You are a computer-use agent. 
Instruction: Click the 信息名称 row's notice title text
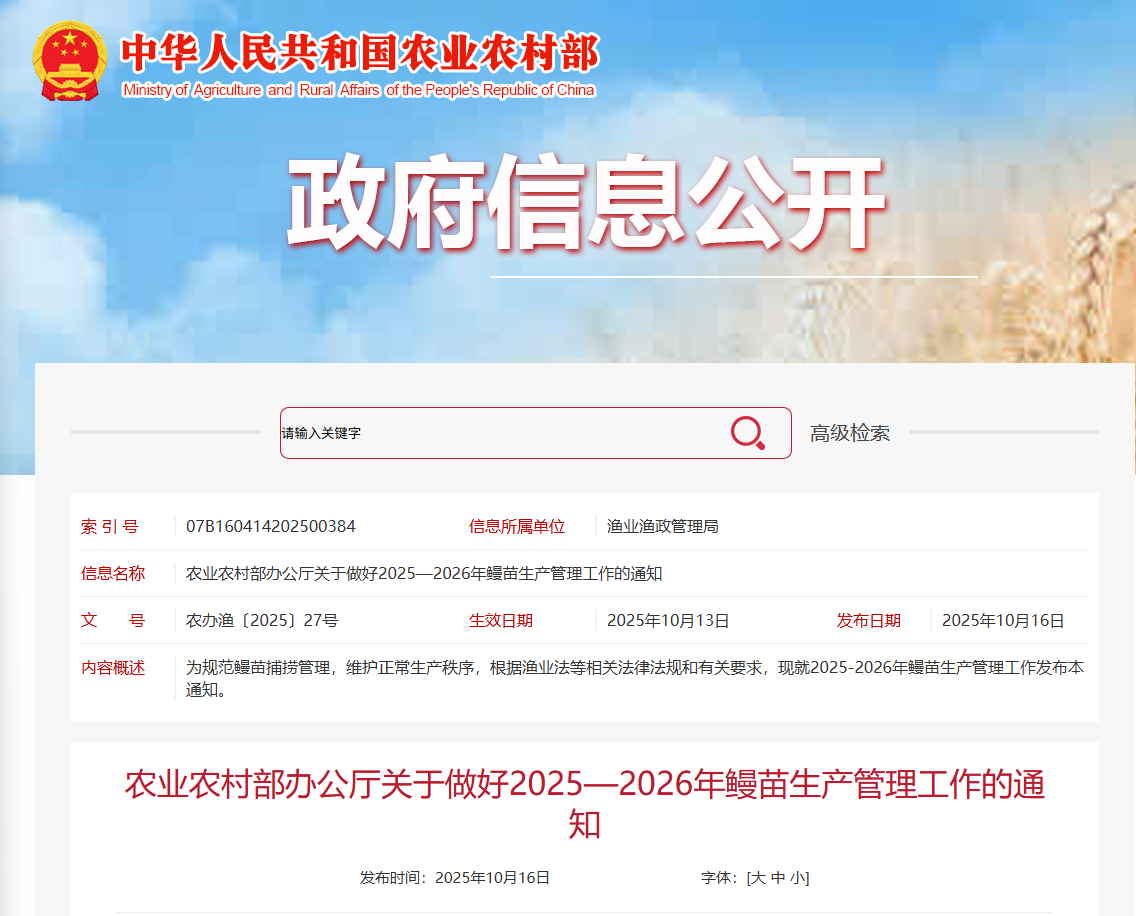click(424, 573)
